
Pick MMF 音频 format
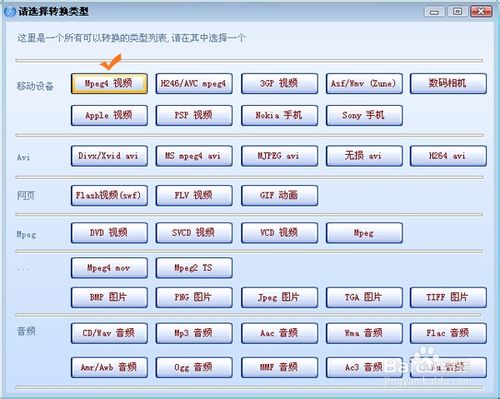click(279, 367)
